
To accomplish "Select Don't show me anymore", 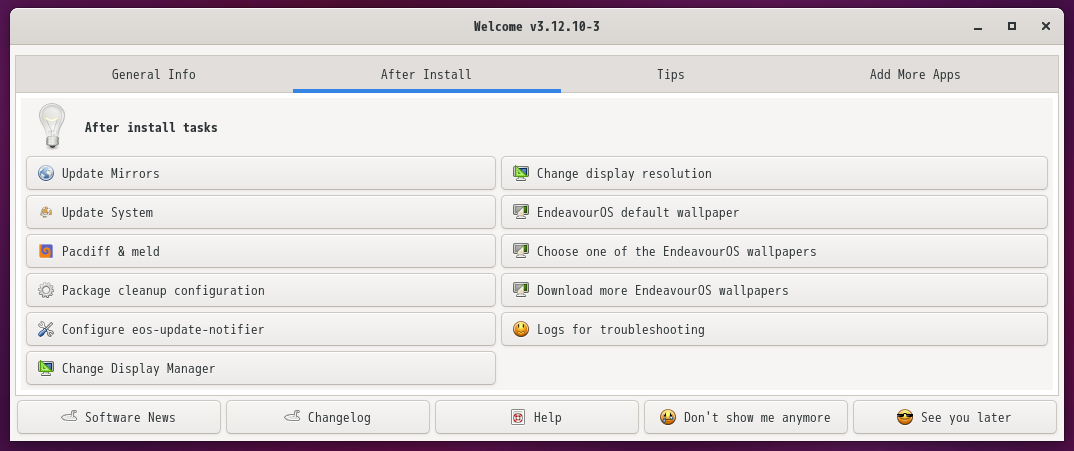I will [746, 417].
